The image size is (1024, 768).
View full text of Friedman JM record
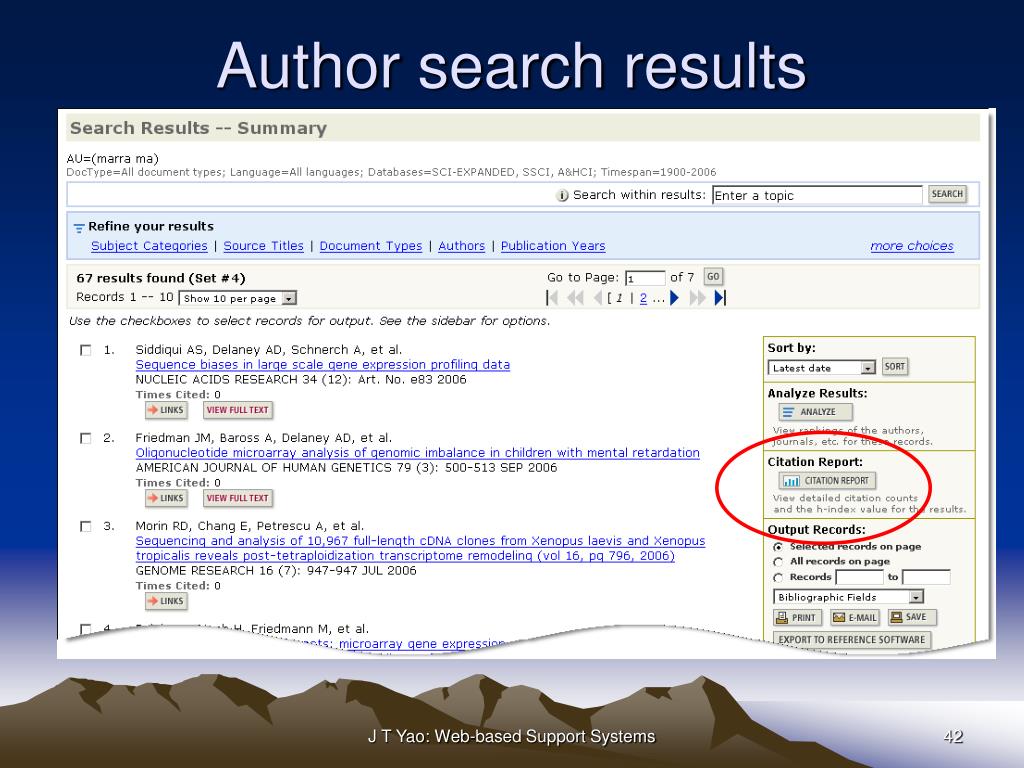[x=238, y=498]
